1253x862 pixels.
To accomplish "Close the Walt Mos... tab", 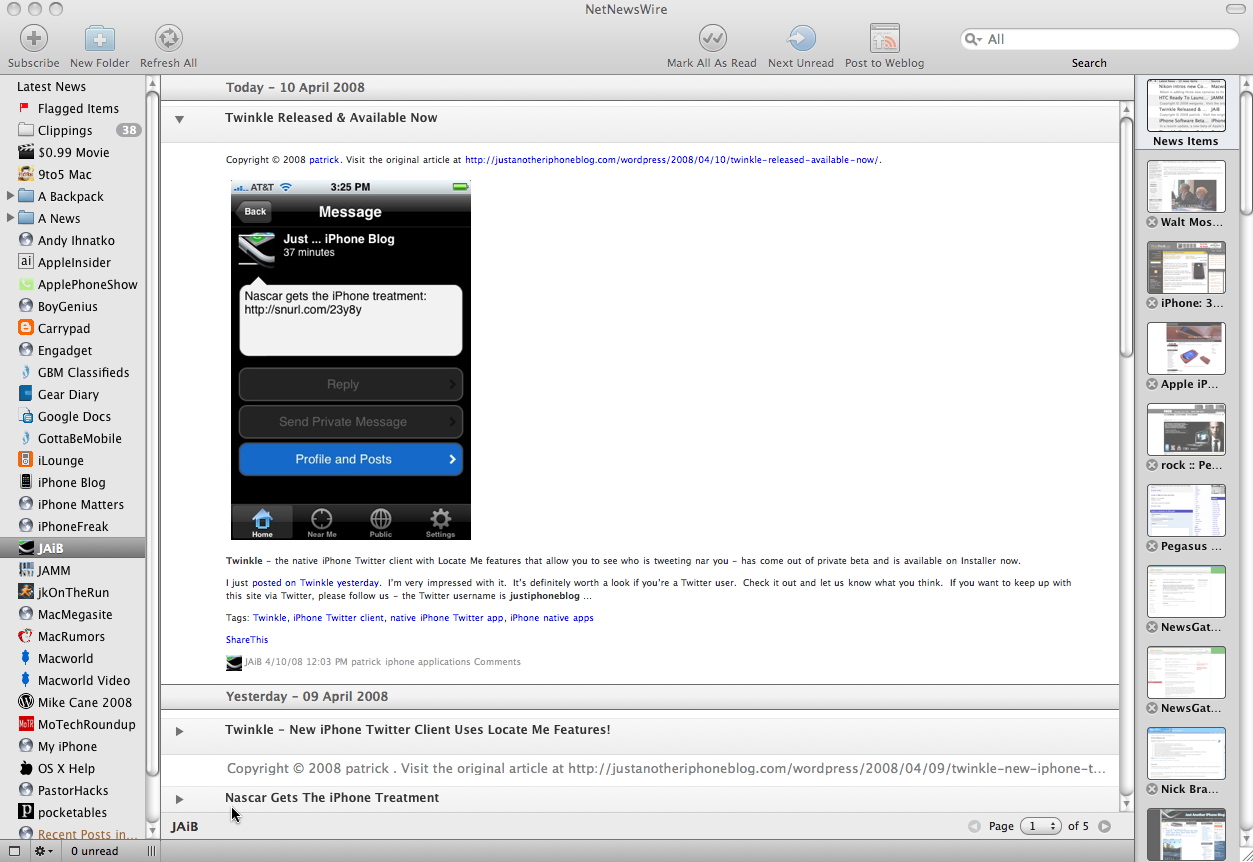I will click(1152, 222).
